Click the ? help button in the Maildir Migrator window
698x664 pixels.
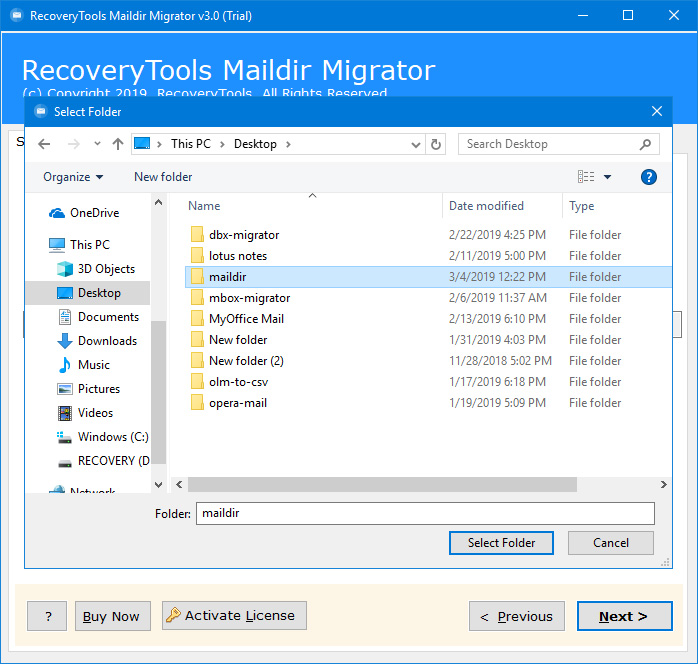coord(47,616)
